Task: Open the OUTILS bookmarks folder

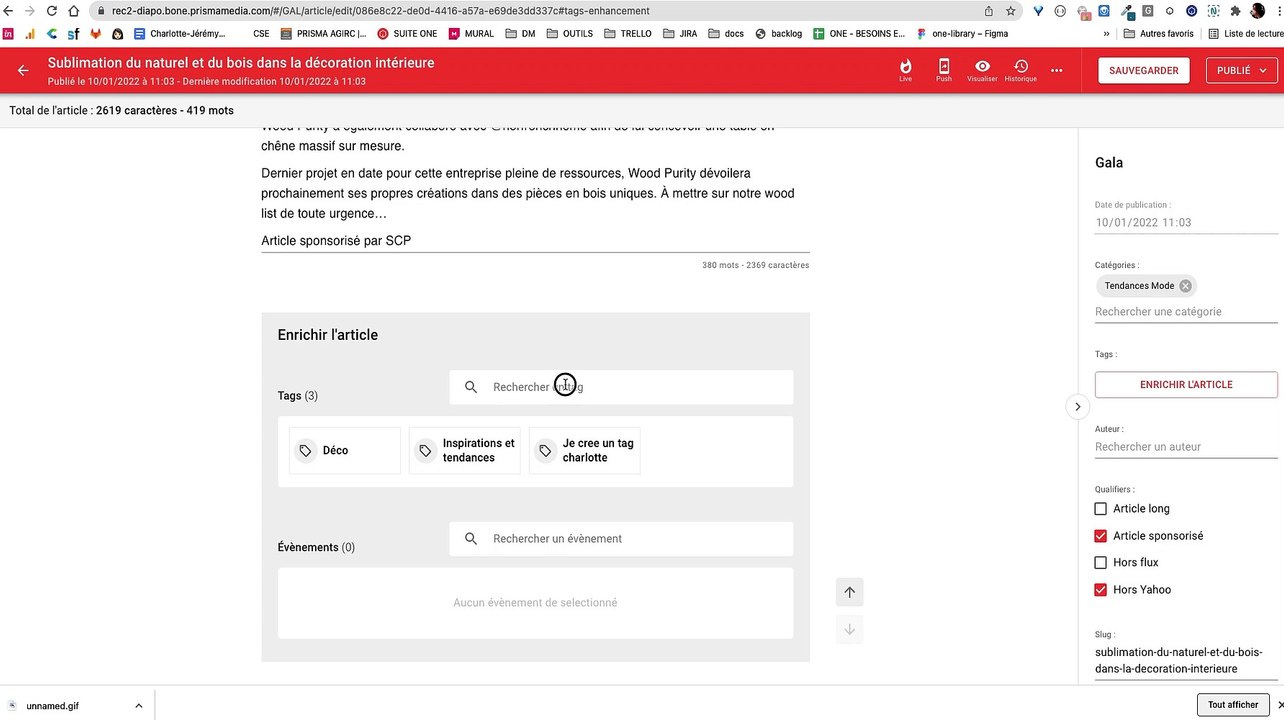Action: [569, 33]
